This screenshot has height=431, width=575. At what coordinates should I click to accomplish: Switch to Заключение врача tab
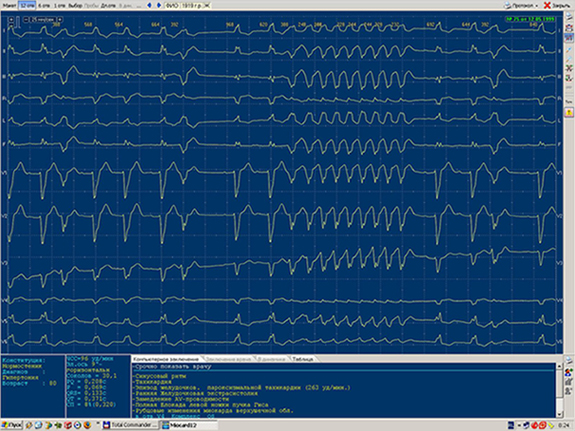pos(228,359)
